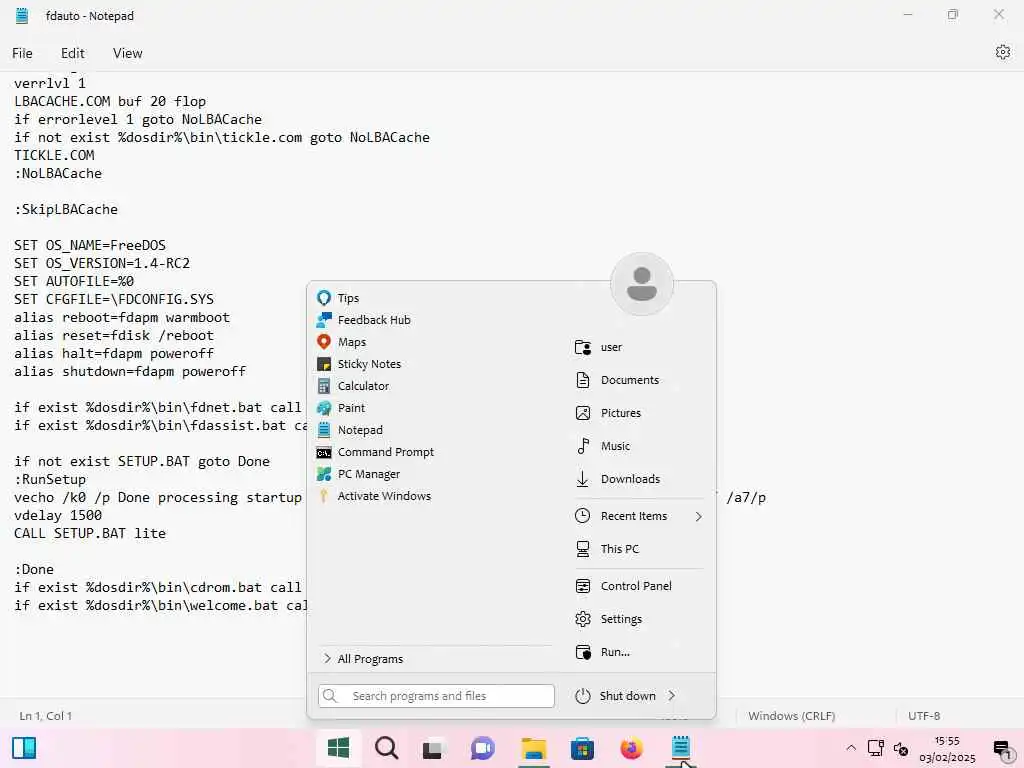The width and height of the screenshot is (1024, 768).
Task: Open Task View on taskbar
Action: 432,748
